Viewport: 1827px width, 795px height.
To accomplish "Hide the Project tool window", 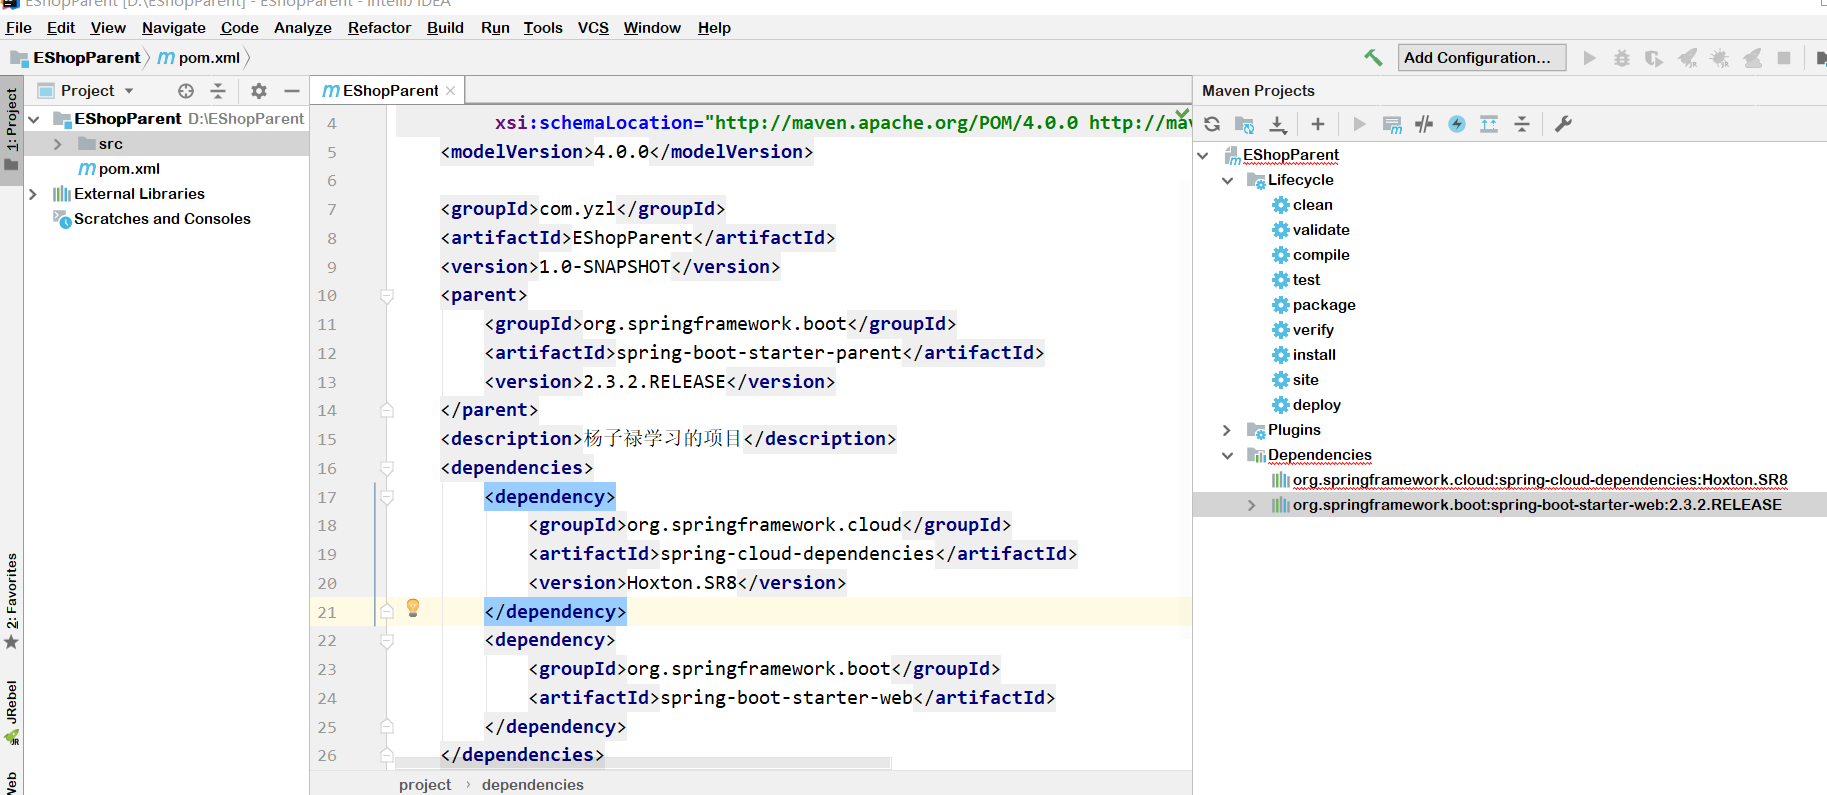I will (x=292, y=91).
